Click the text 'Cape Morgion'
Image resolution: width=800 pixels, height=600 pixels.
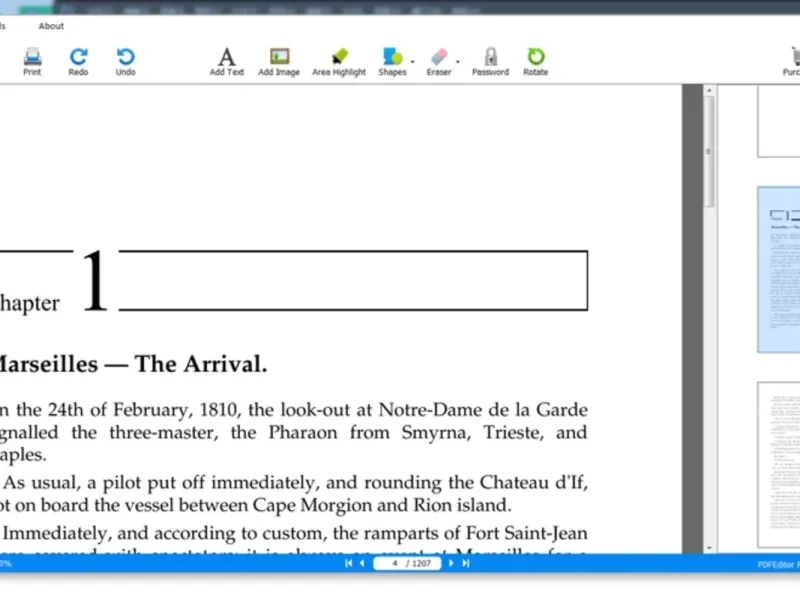[x=312, y=505]
